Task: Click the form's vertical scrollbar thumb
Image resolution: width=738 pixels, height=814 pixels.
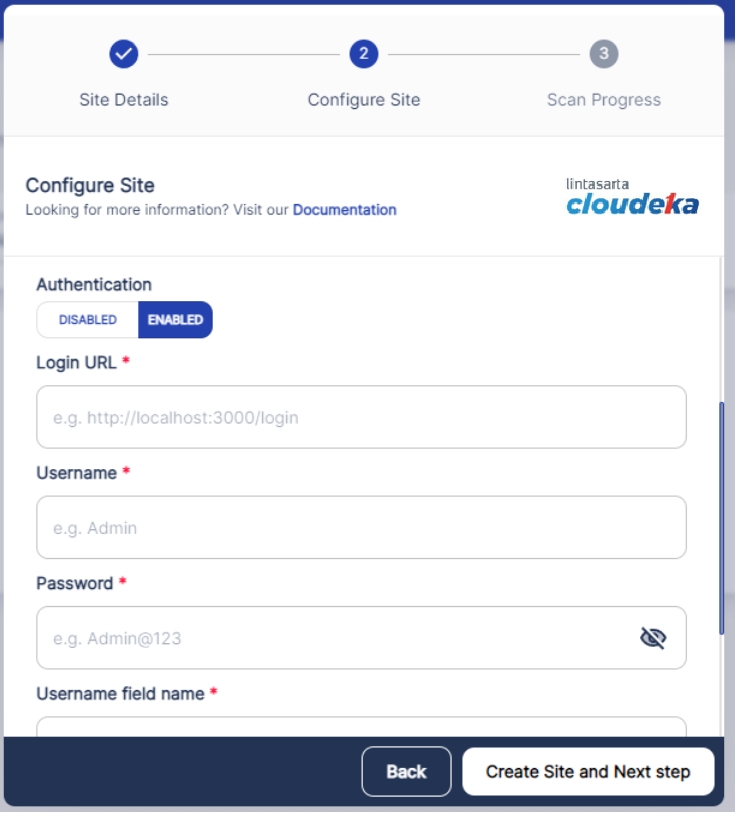Action: (x=721, y=518)
